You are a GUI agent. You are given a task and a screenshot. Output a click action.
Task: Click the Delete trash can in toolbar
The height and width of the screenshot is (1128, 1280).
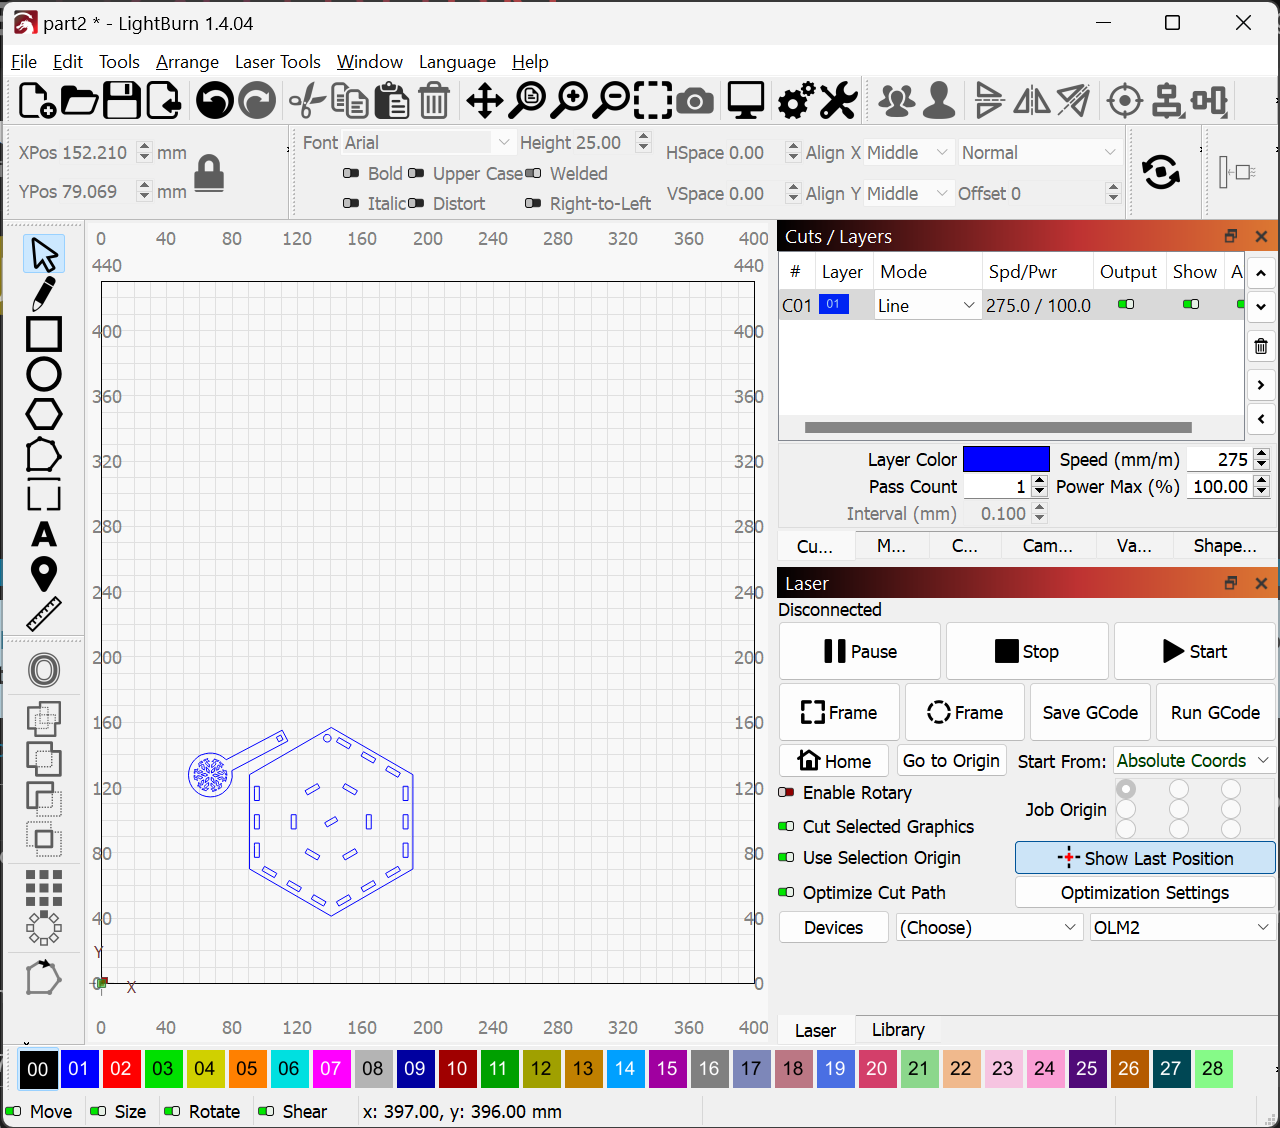pyautogui.click(x=434, y=101)
